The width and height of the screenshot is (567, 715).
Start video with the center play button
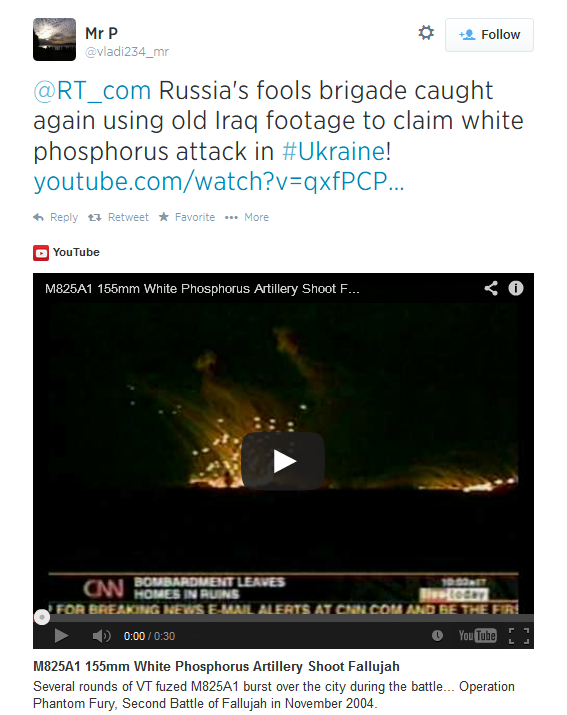click(x=283, y=461)
